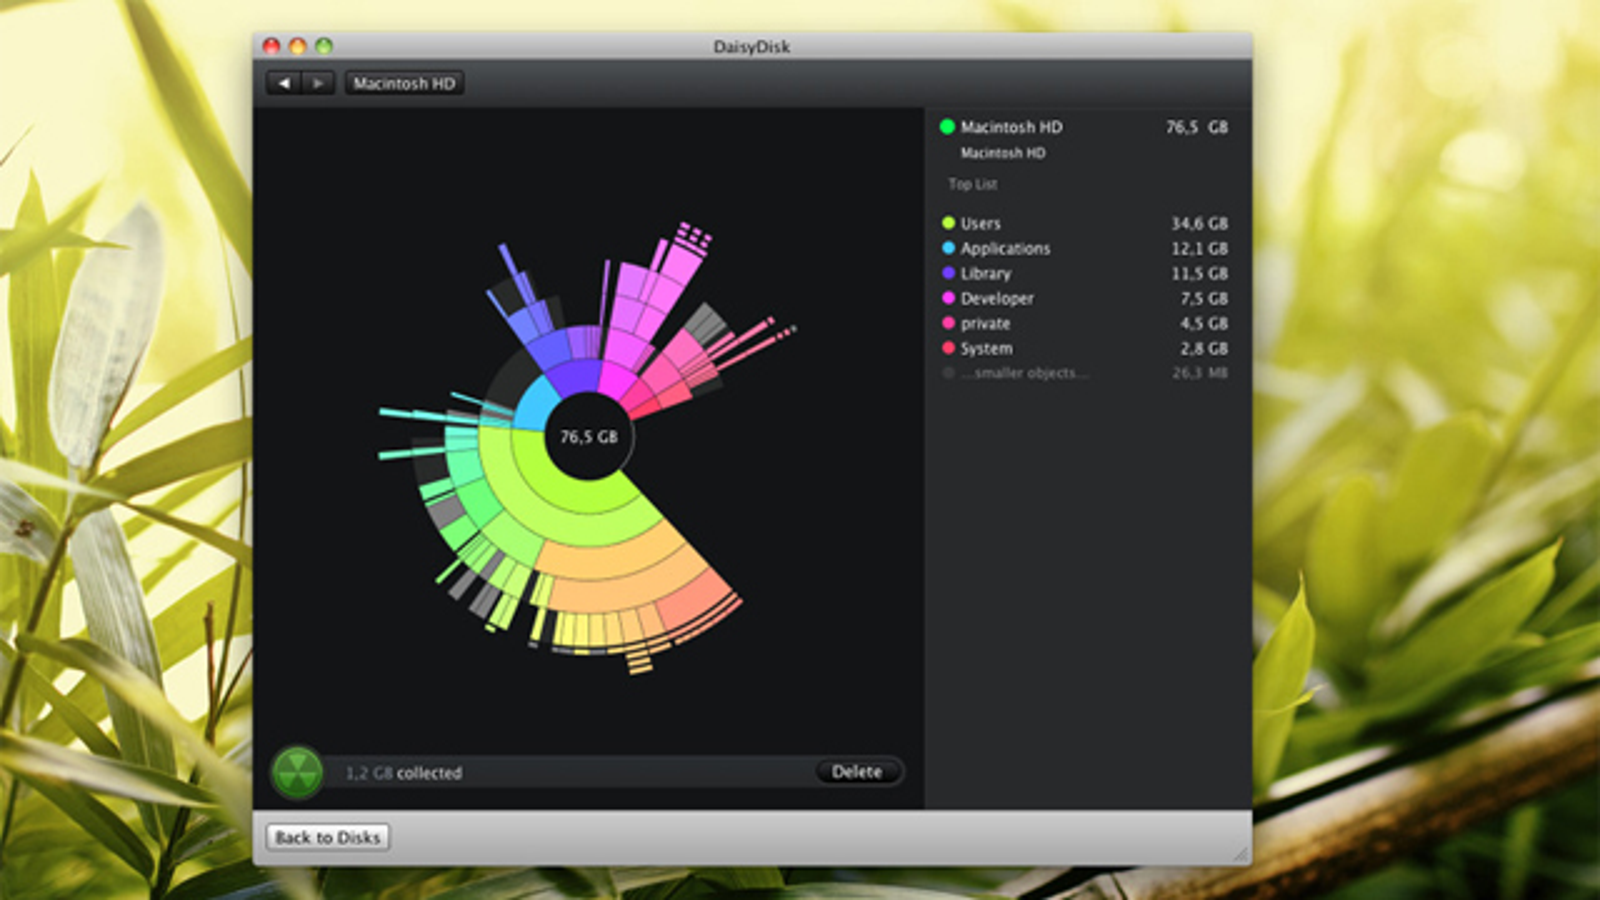This screenshot has height=900, width=1600.
Task: Click the green collector drop target icon
Action: [297, 772]
